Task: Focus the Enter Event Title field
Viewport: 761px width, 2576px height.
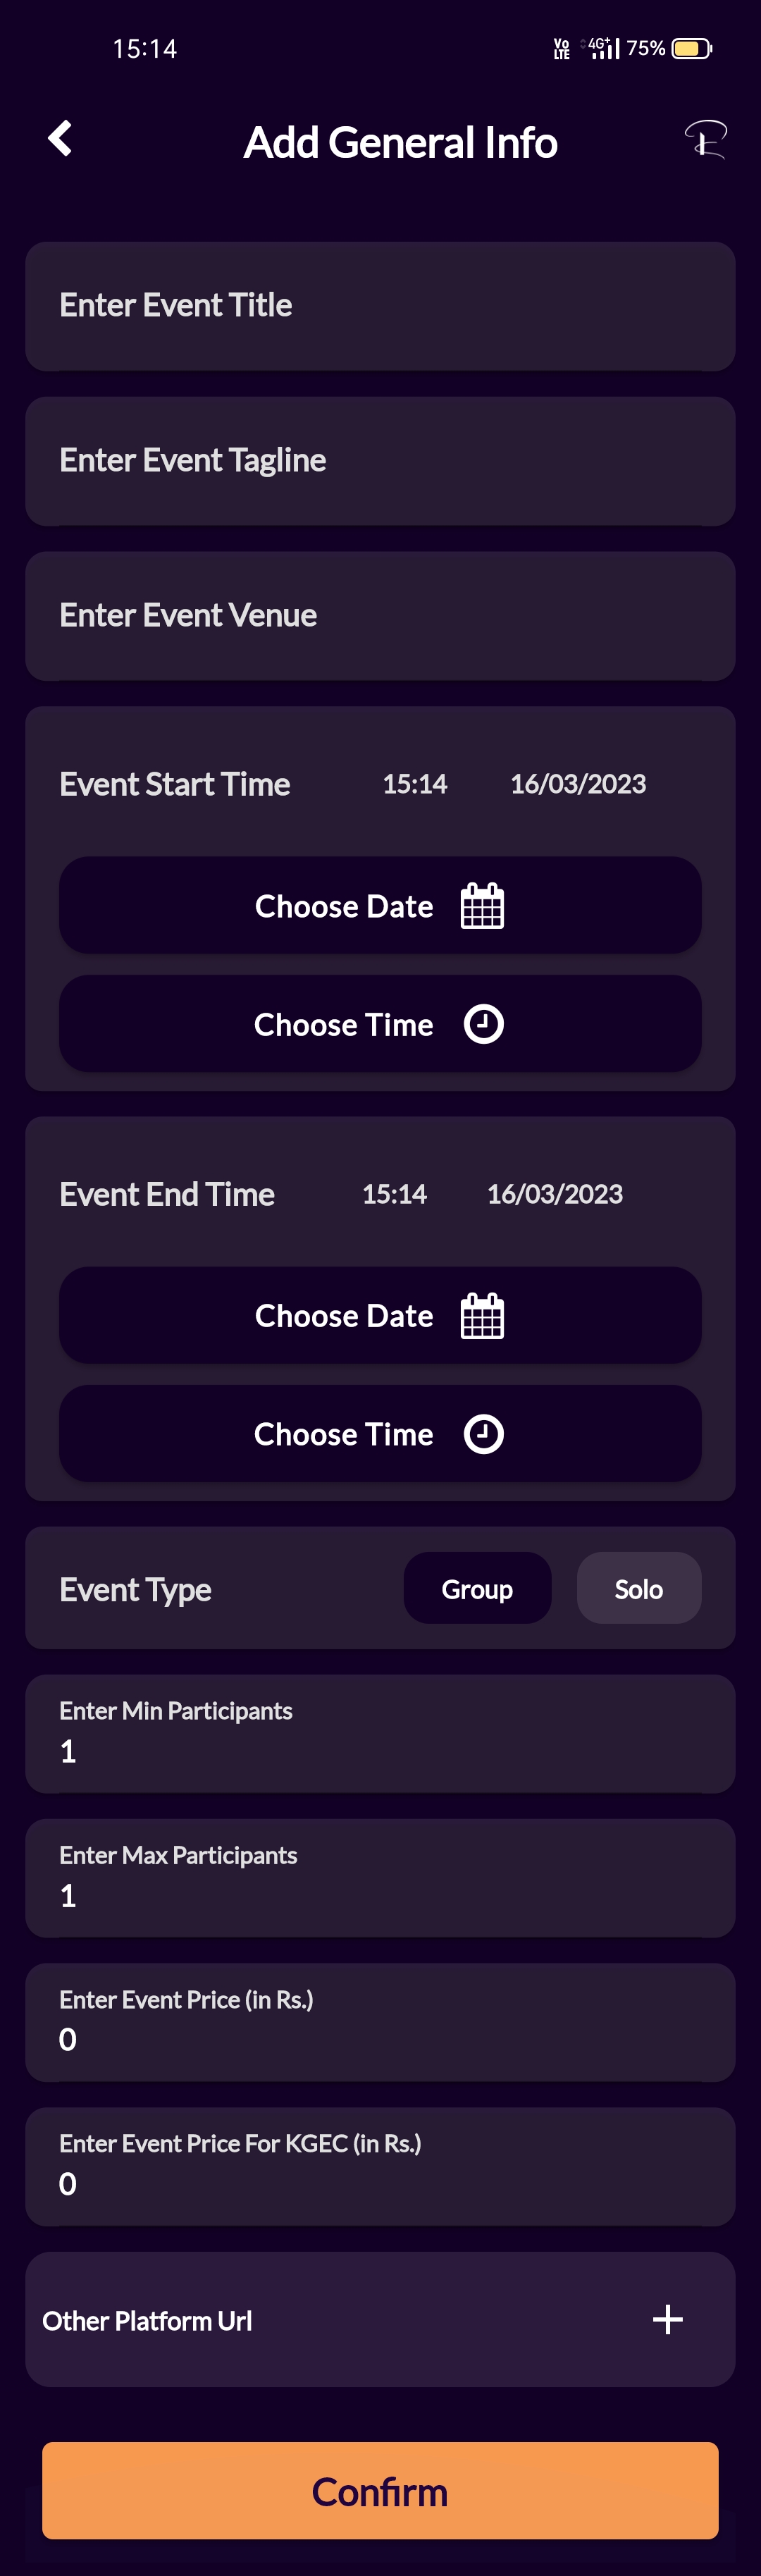Action: (380, 306)
